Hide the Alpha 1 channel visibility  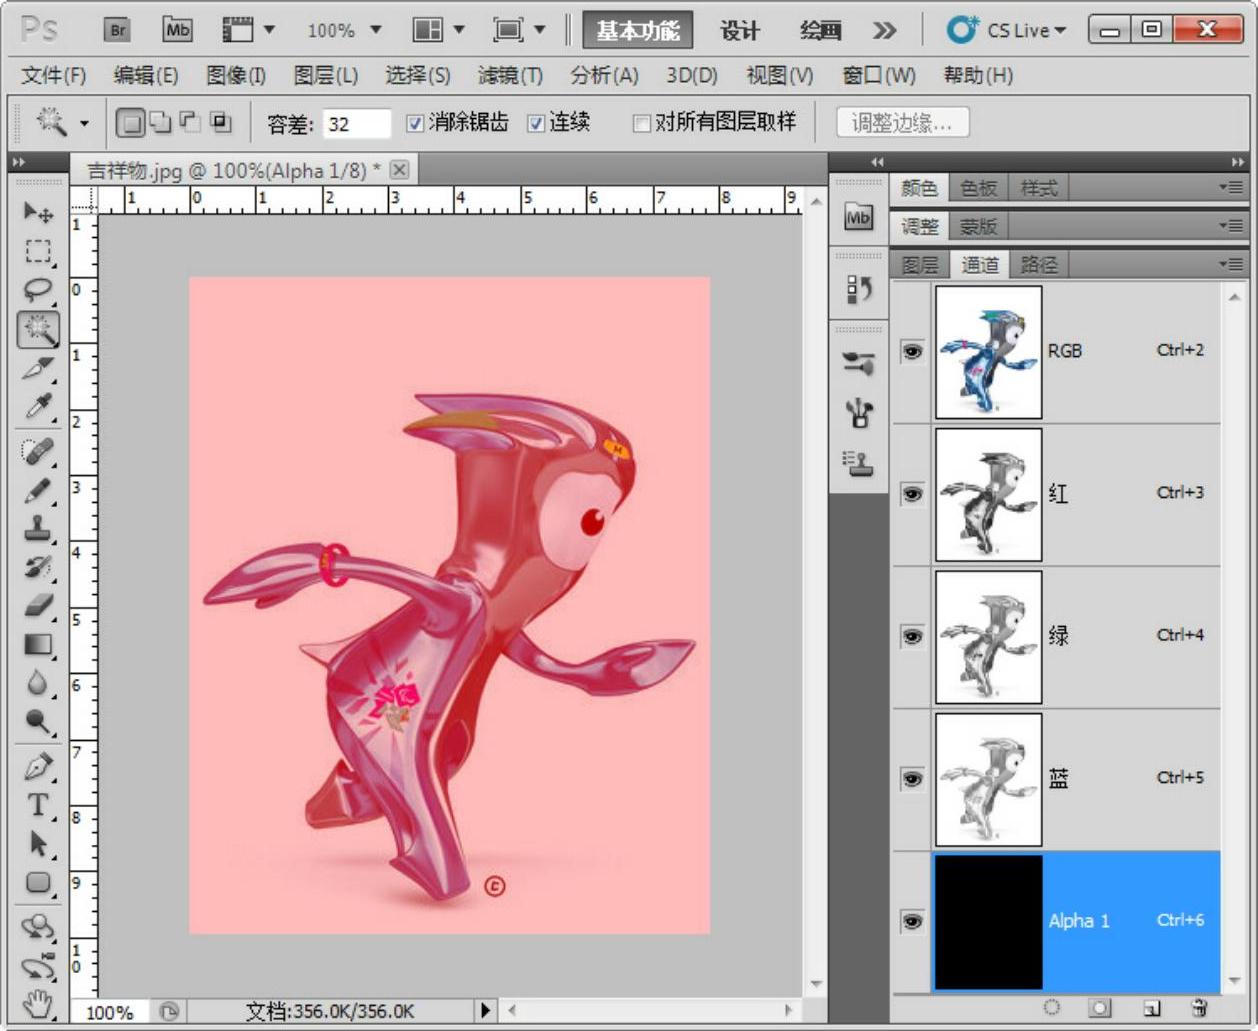click(911, 921)
